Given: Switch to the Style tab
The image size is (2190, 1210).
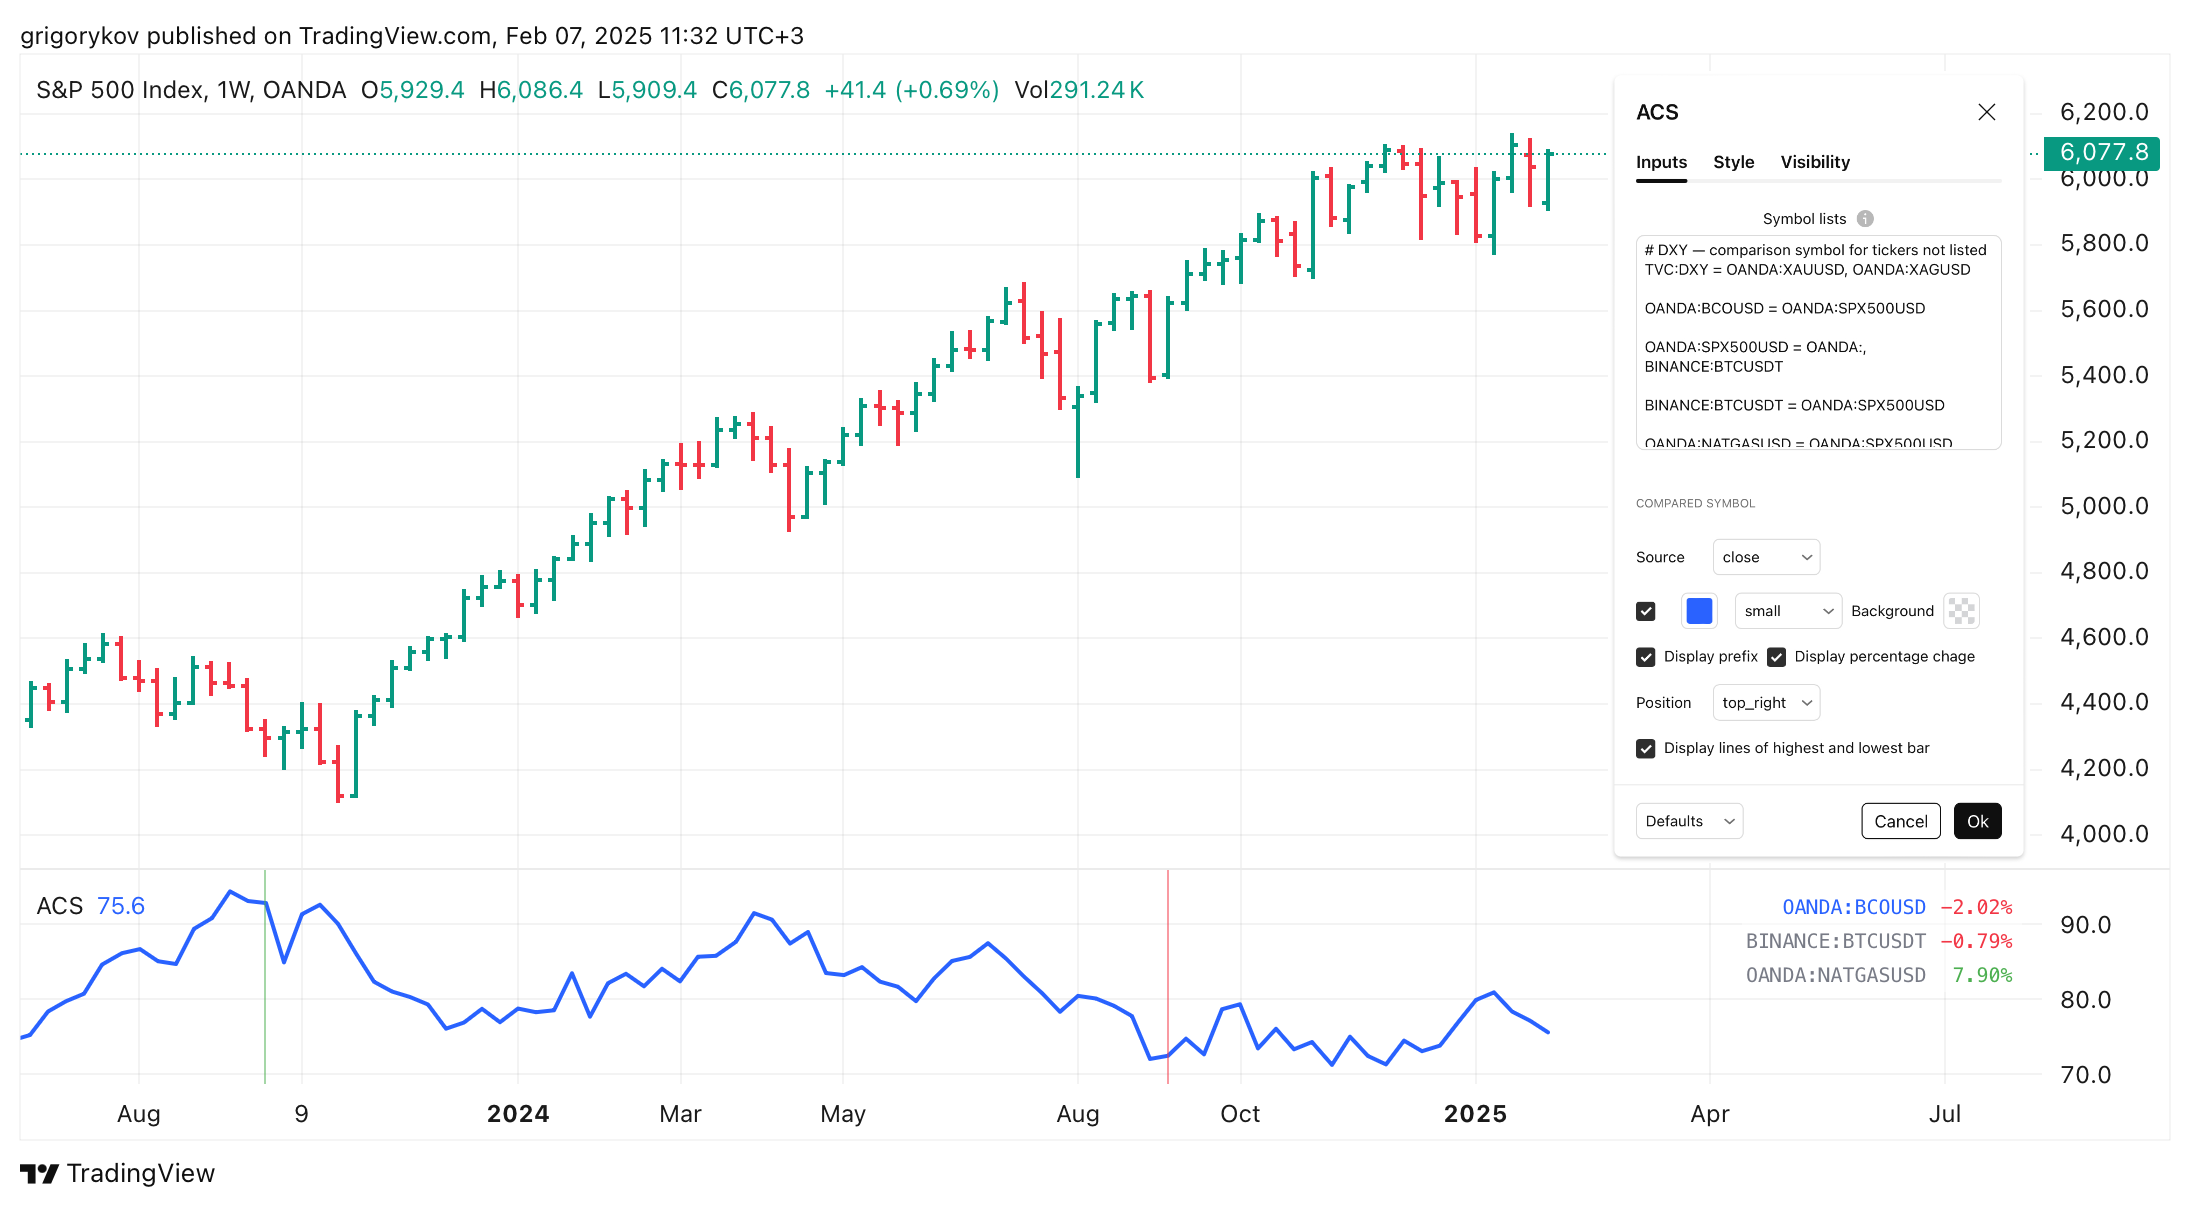Looking at the screenshot, I should [x=1733, y=162].
